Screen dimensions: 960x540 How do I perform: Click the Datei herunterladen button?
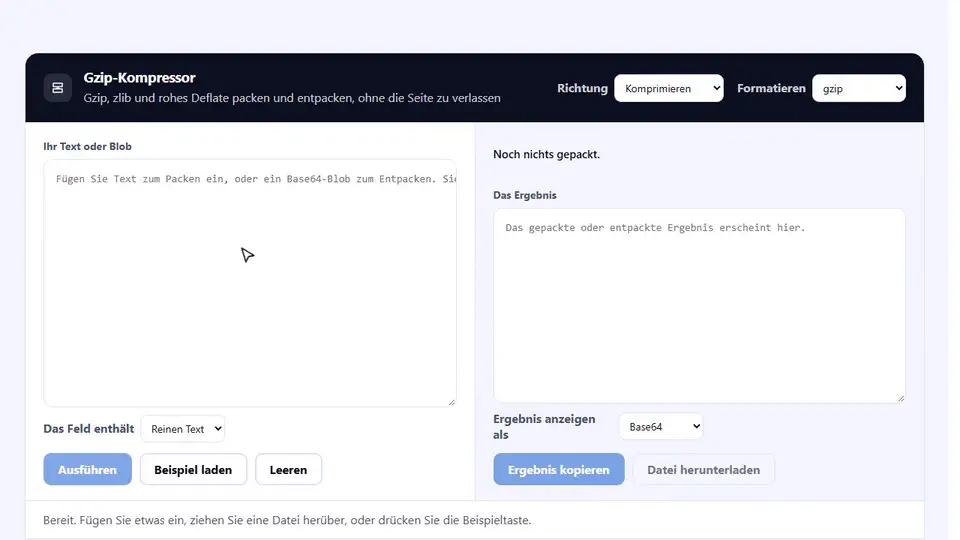coord(703,470)
